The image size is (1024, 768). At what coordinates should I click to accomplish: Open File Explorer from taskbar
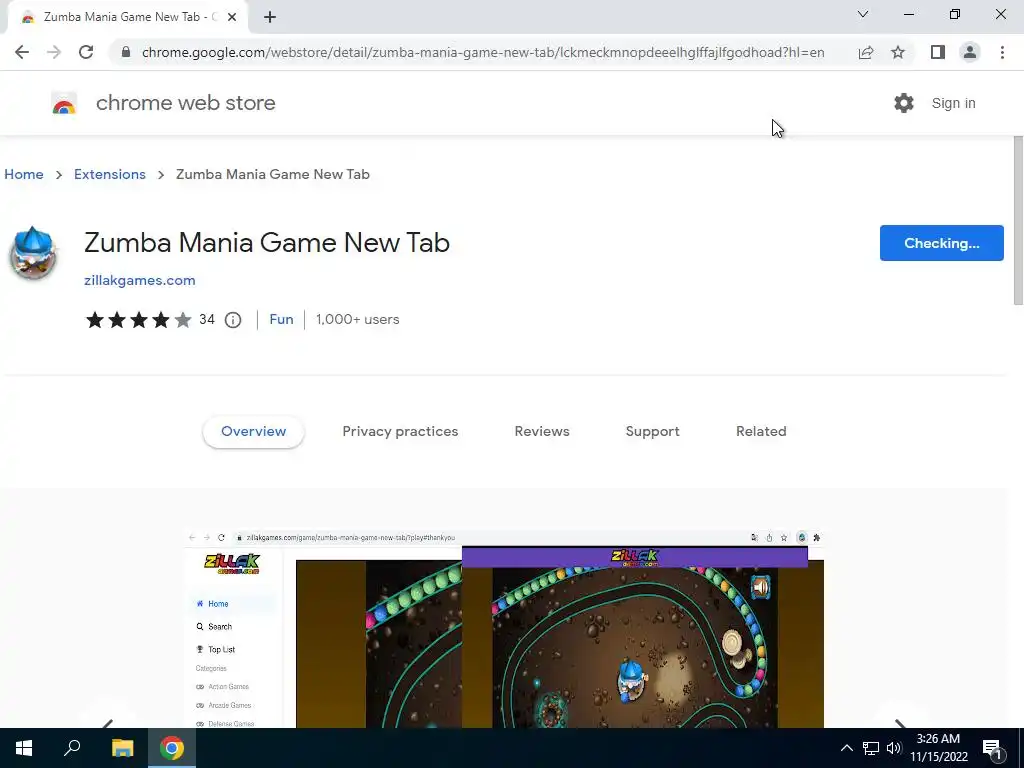(122, 748)
